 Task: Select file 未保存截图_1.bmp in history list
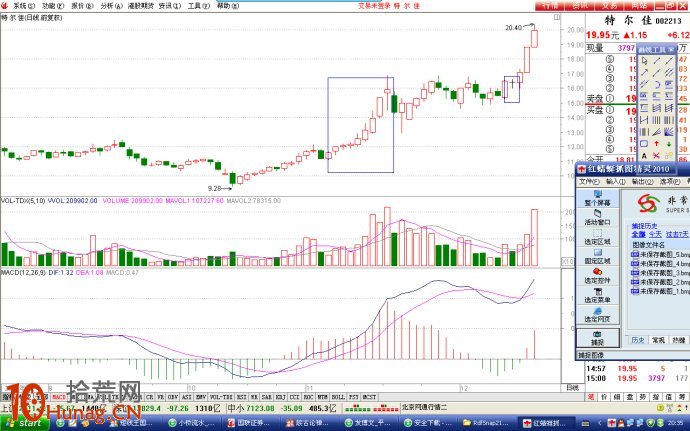tap(660, 291)
